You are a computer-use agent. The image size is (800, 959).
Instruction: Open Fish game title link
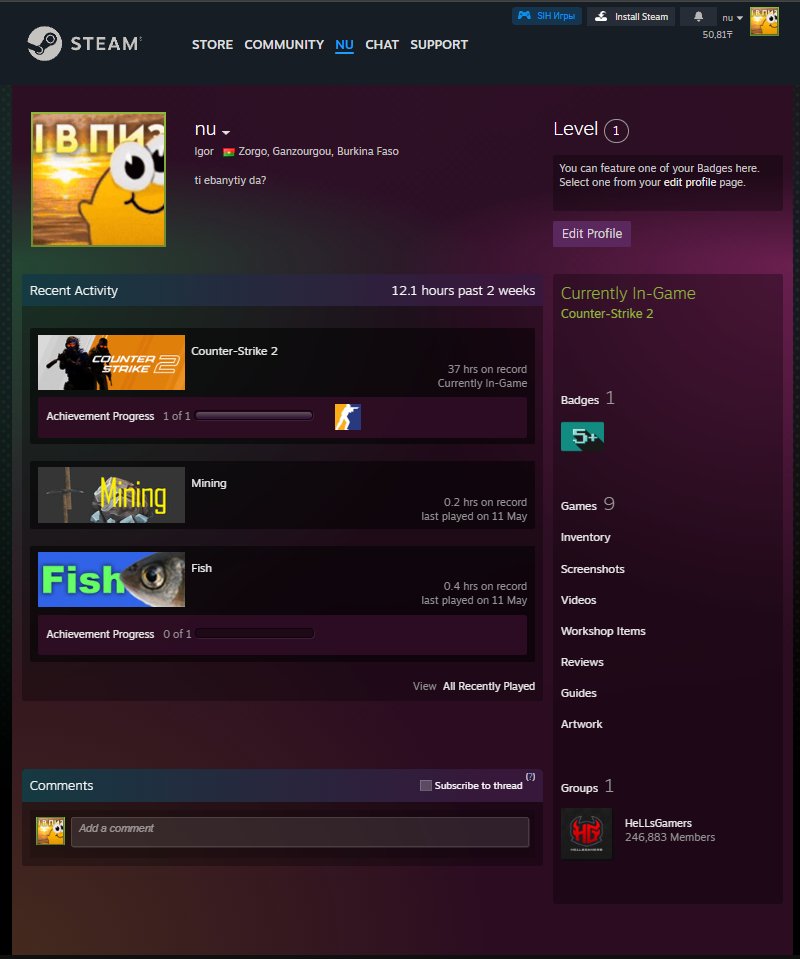[201, 568]
